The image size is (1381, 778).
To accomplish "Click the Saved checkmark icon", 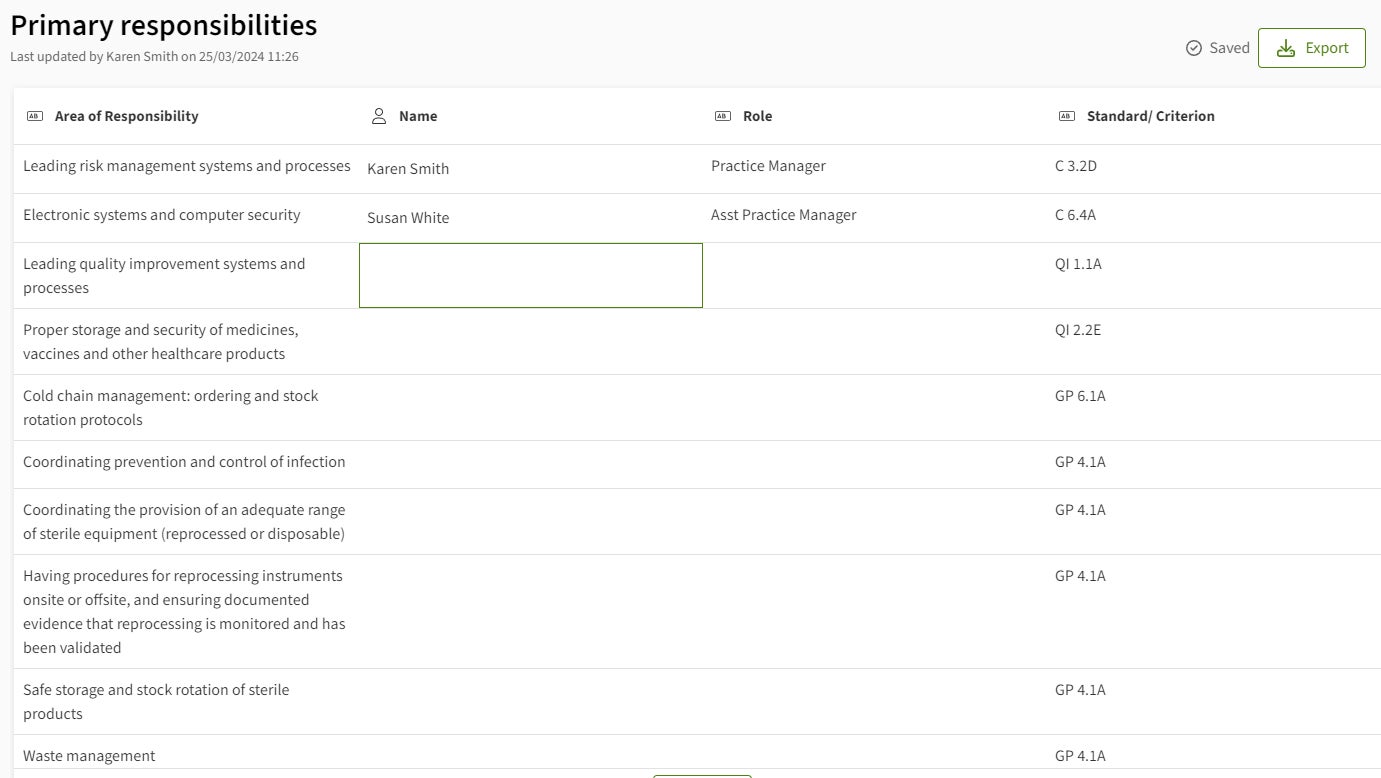I will click(x=1193, y=48).
